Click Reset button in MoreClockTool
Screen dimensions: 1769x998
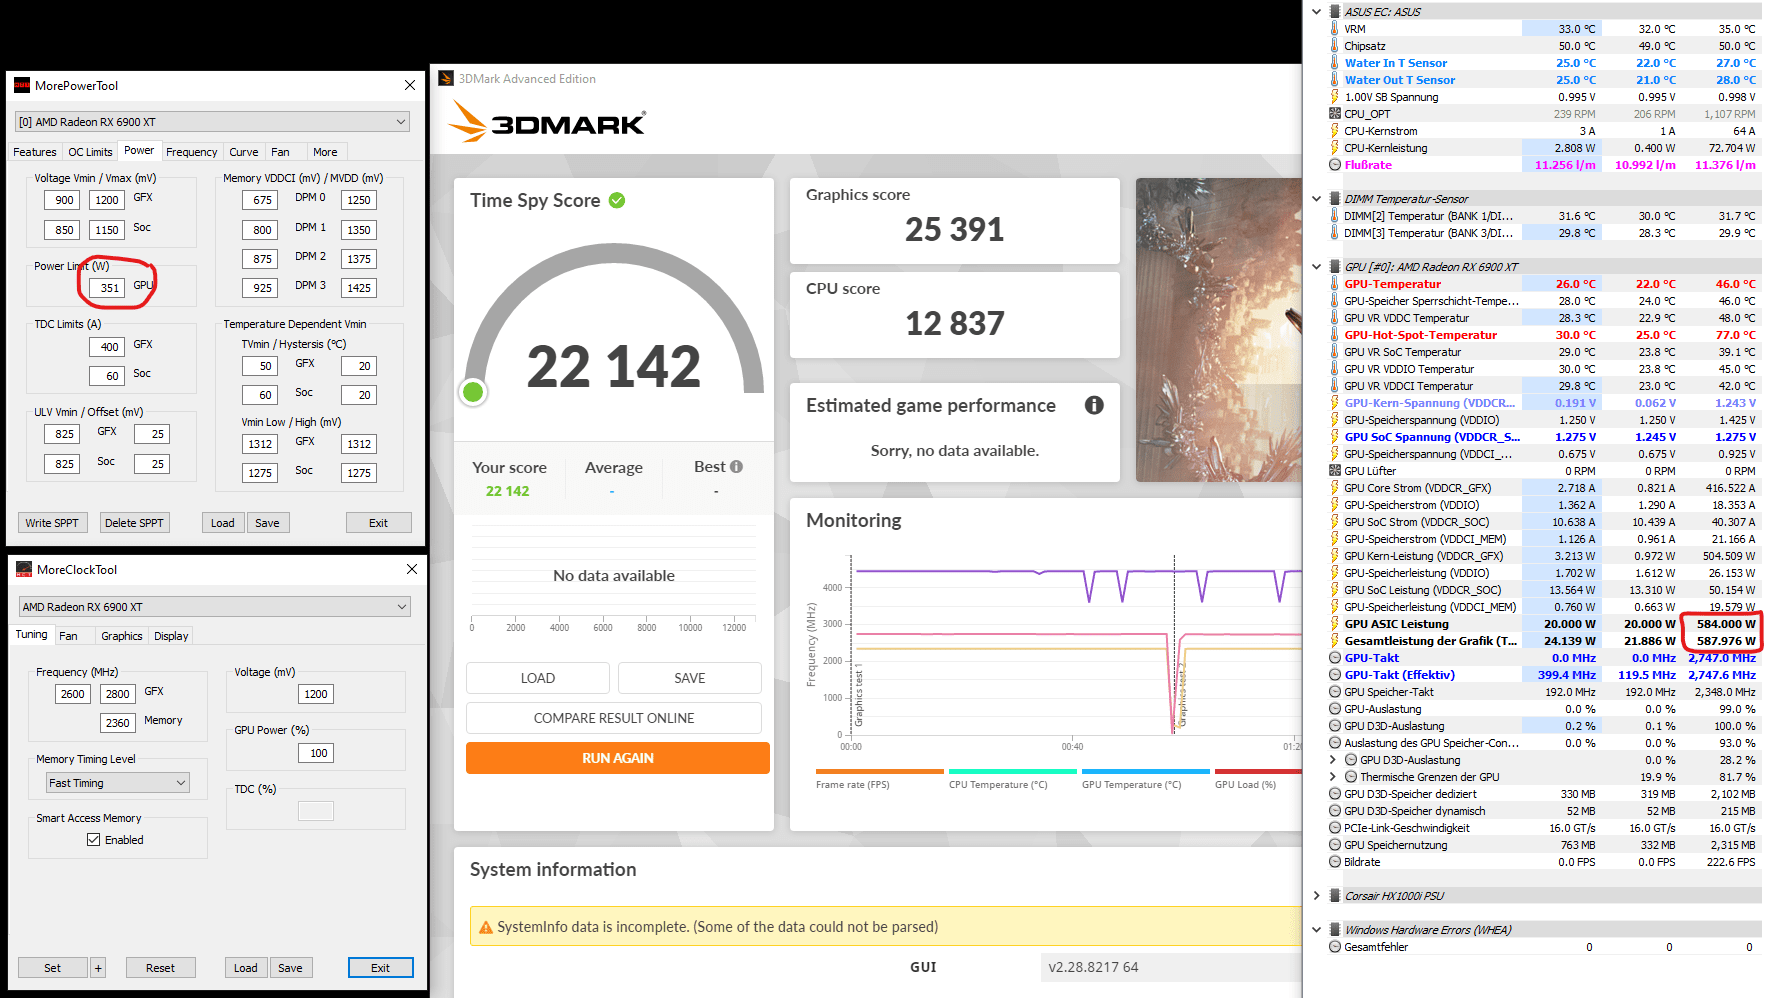pos(160,968)
